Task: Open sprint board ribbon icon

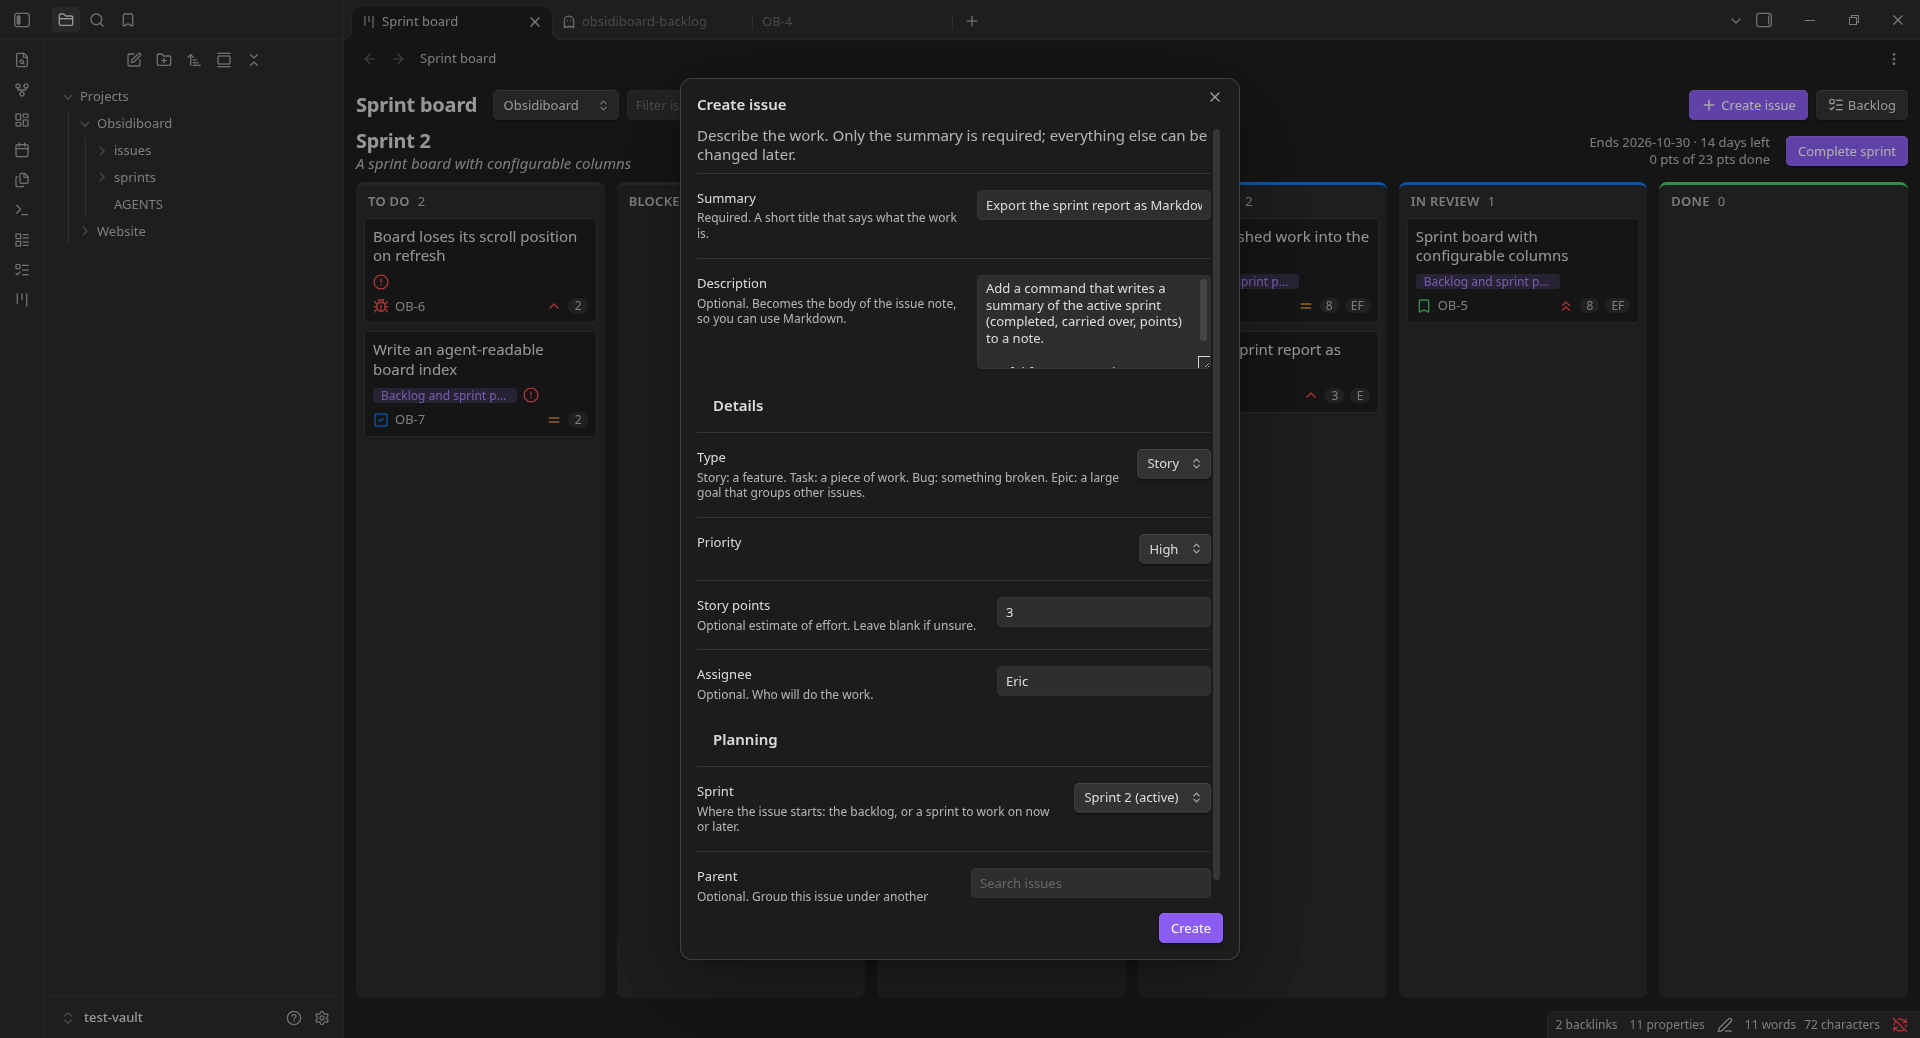Action: coord(22,300)
